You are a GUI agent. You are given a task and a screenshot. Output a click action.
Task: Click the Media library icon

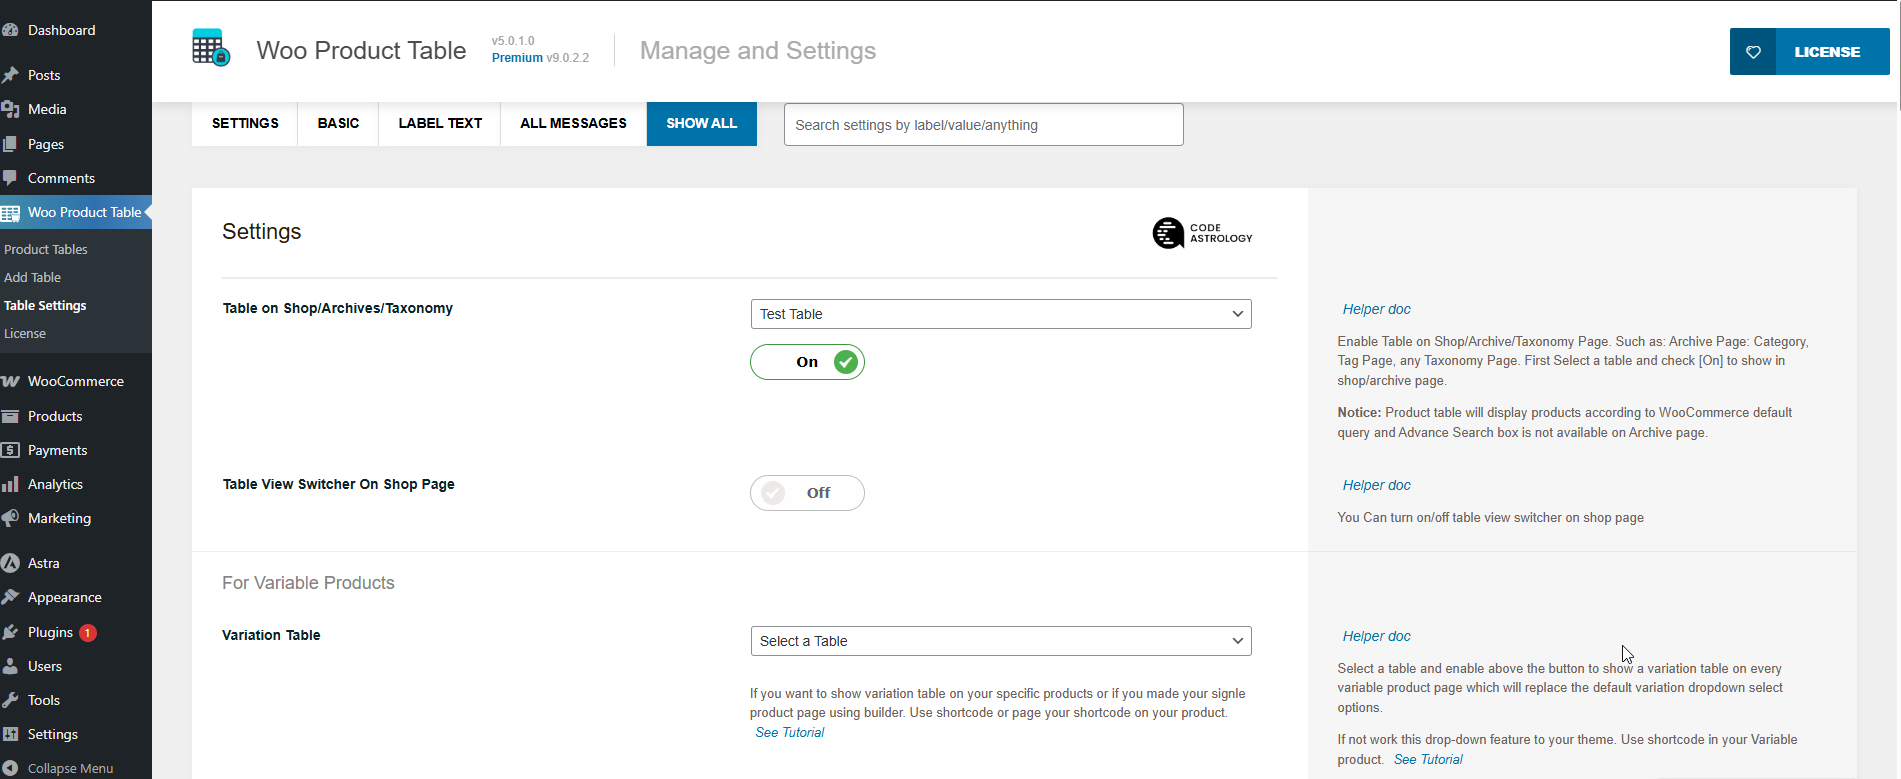point(10,109)
